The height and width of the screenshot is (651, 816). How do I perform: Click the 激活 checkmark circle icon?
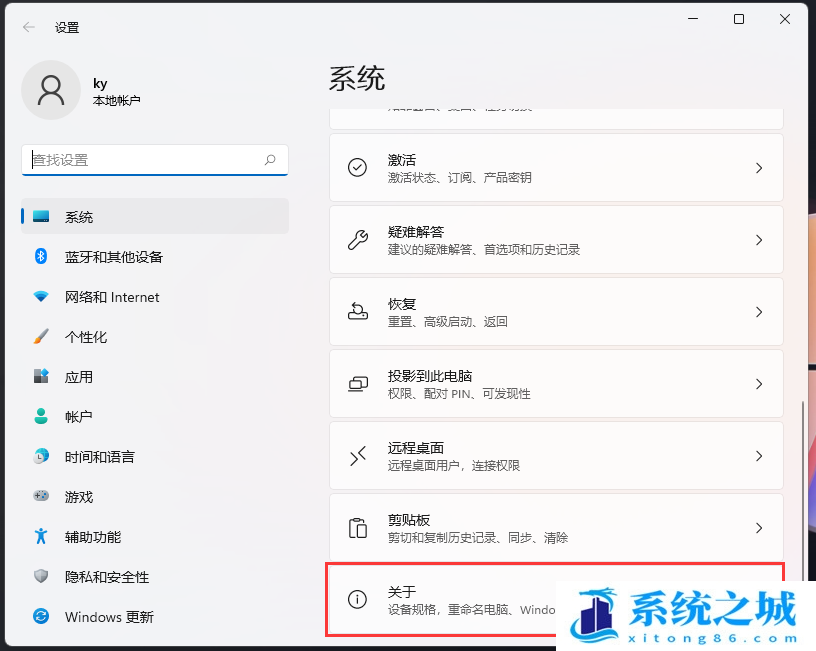(x=358, y=168)
